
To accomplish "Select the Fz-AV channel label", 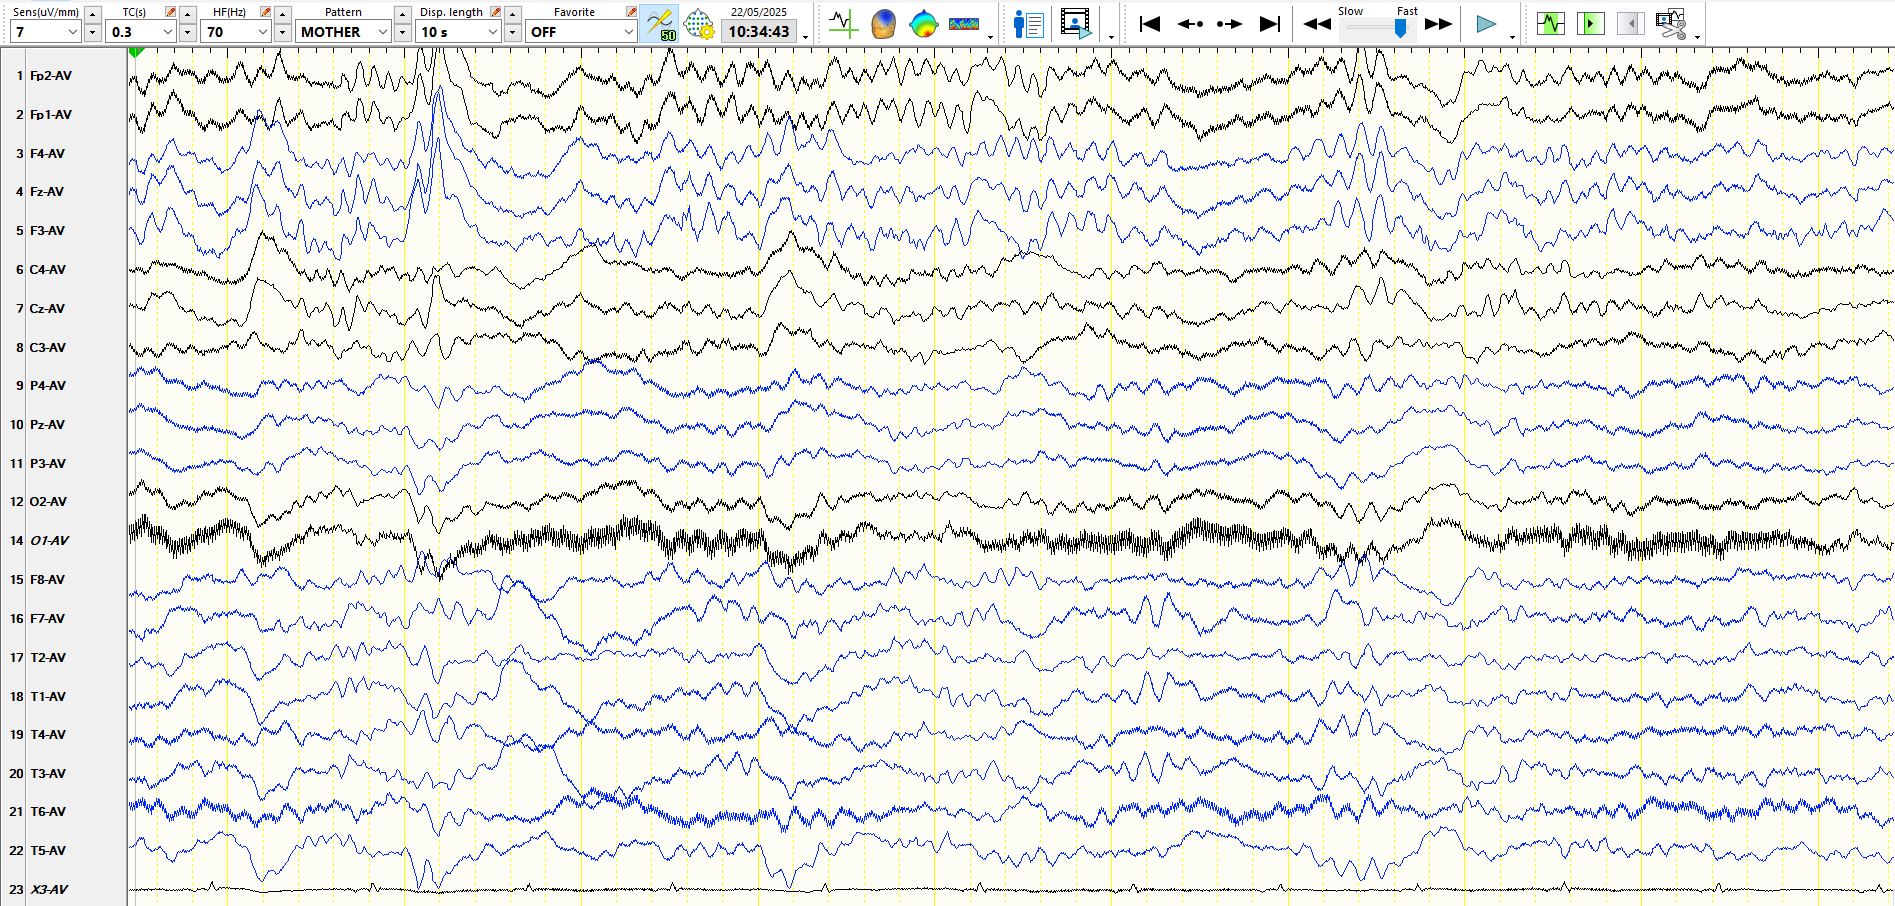I will 47,192.
